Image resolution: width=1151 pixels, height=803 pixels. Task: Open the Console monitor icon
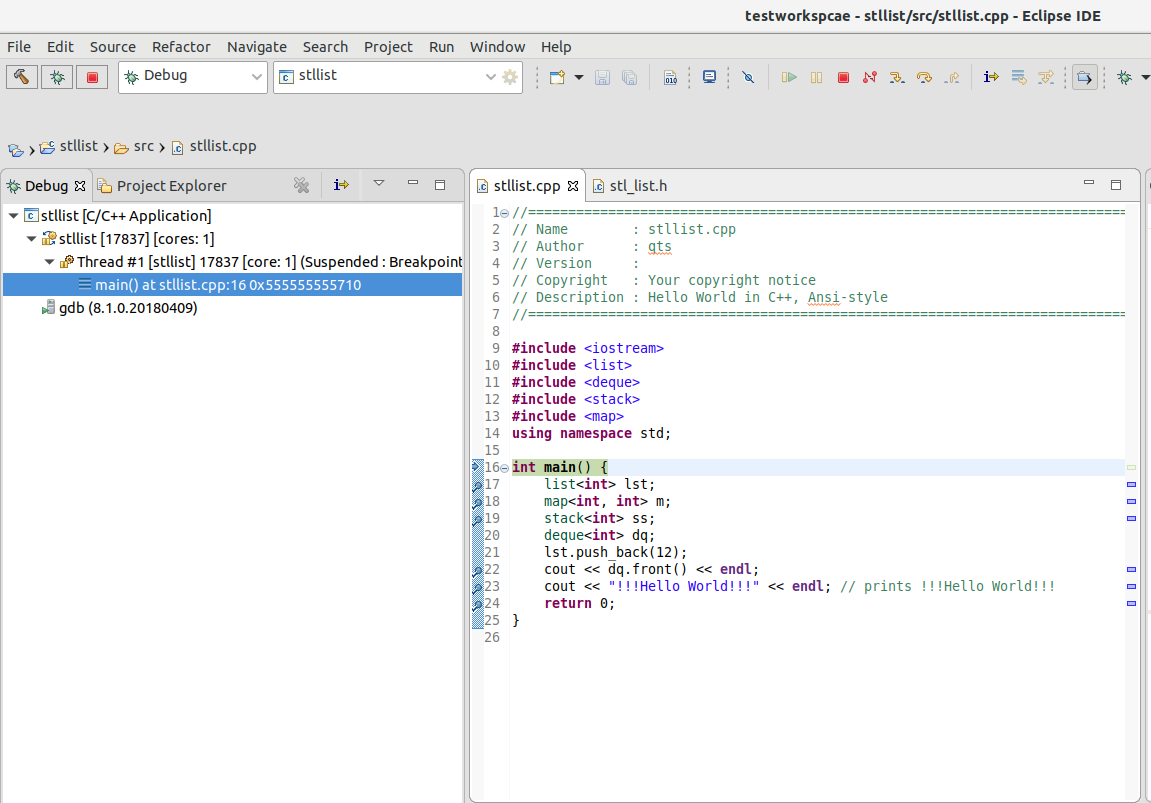[709, 77]
